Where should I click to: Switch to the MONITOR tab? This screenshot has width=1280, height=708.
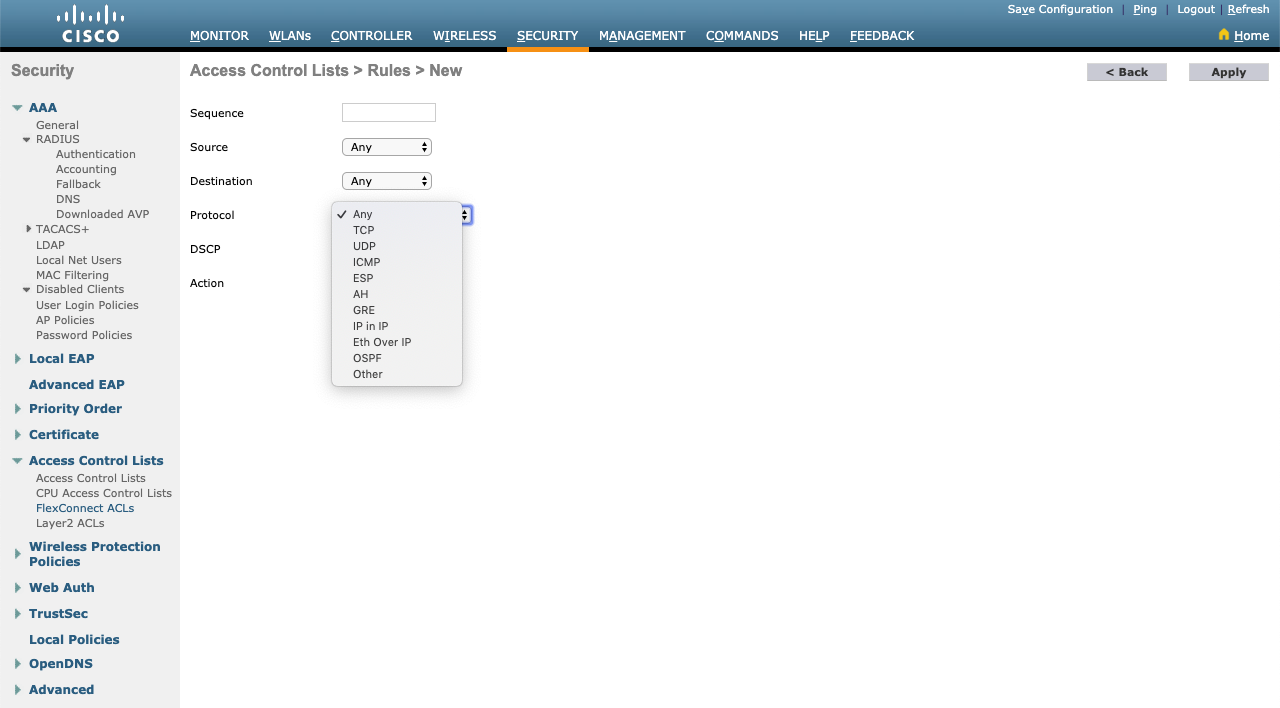pyautogui.click(x=219, y=35)
